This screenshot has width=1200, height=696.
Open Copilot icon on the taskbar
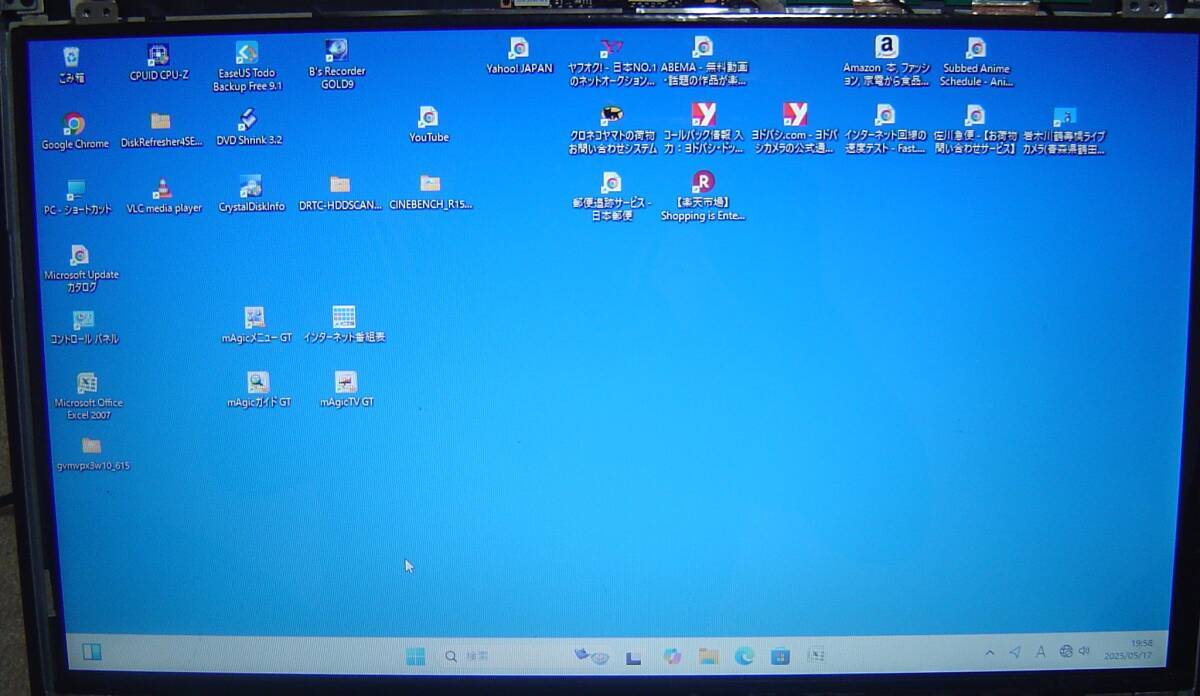click(x=672, y=656)
